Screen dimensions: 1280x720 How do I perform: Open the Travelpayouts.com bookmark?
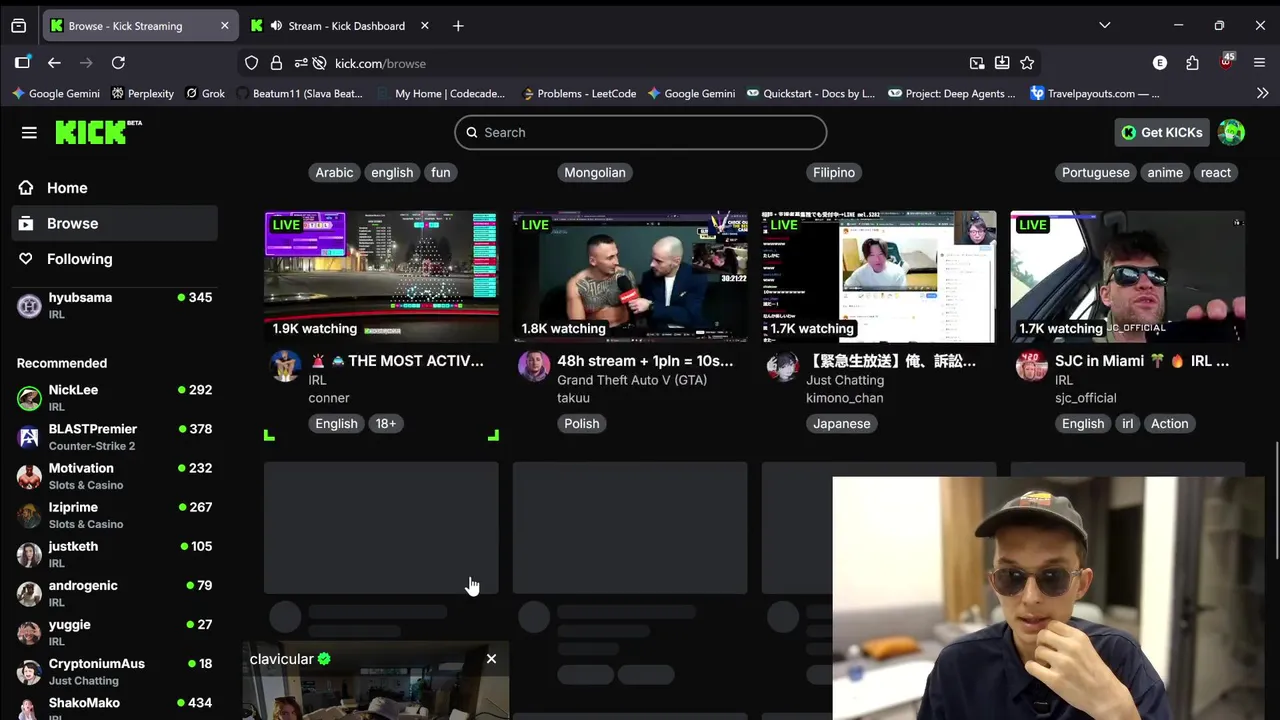pyautogui.click(x=1095, y=93)
